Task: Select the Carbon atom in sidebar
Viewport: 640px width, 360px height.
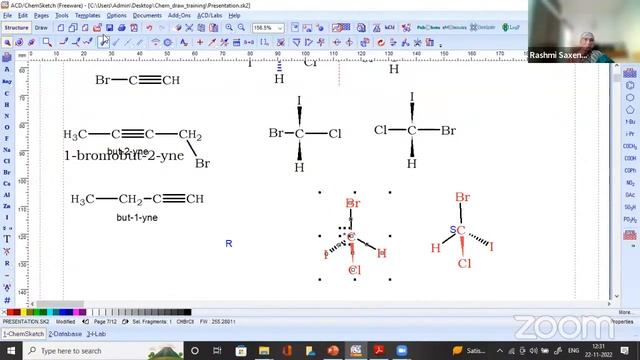Action: pyautogui.click(x=7, y=93)
